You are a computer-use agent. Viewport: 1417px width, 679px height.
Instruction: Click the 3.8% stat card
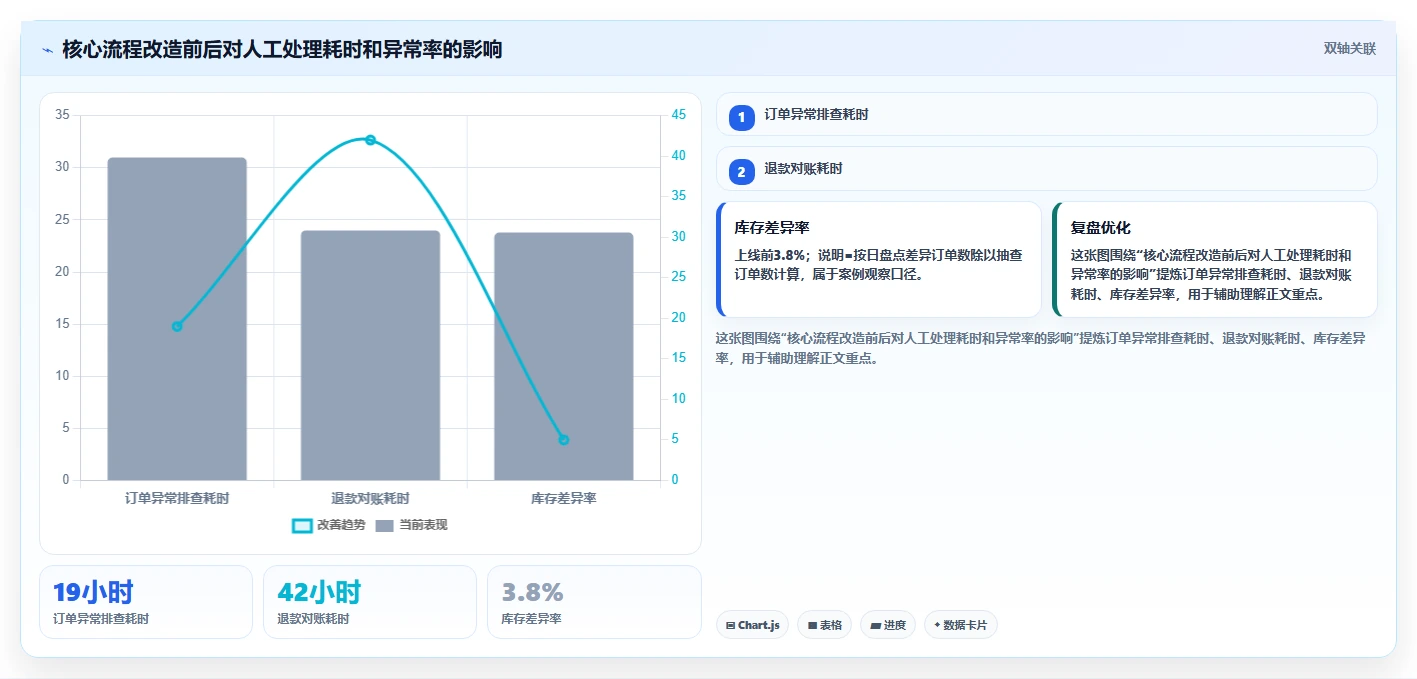tap(594, 602)
